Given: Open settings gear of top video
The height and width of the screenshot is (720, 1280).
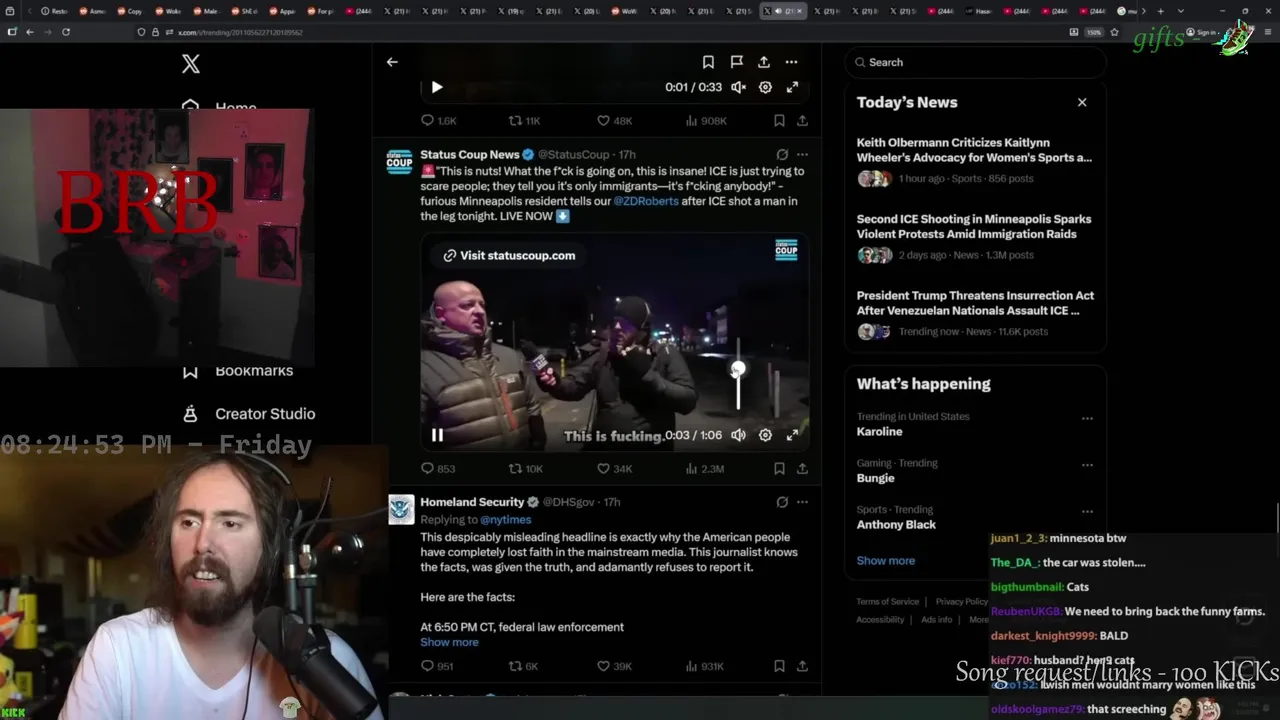Looking at the screenshot, I should (765, 87).
